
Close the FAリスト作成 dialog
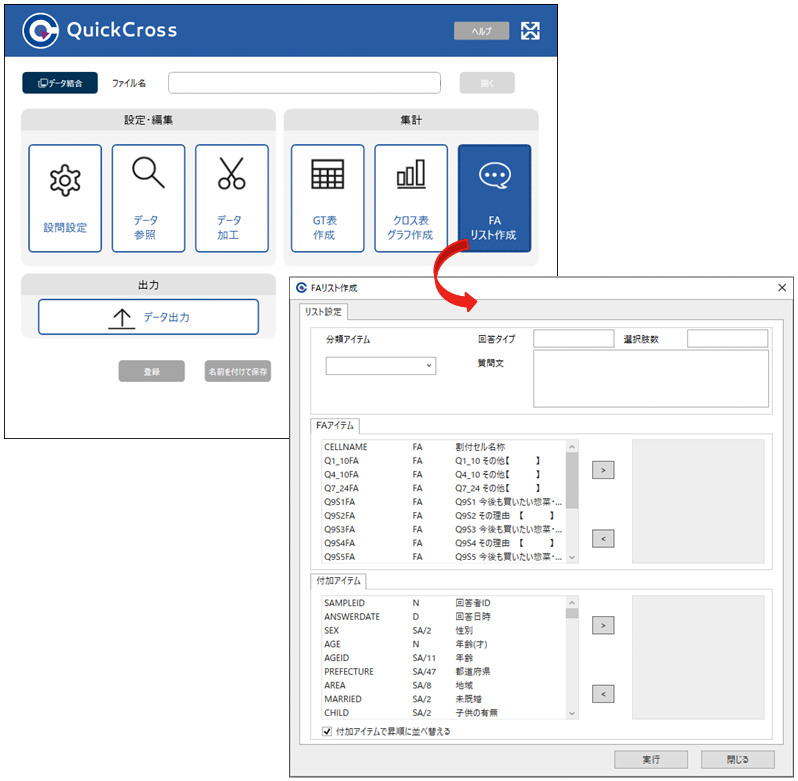[782, 288]
